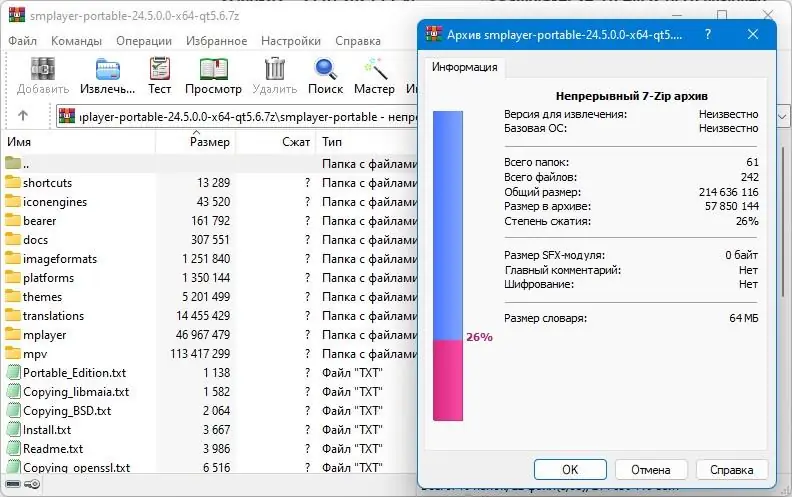Select the imageformats folder icon
This screenshot has width=792, height=497.
pyautogui.click(x=13, y=259)
